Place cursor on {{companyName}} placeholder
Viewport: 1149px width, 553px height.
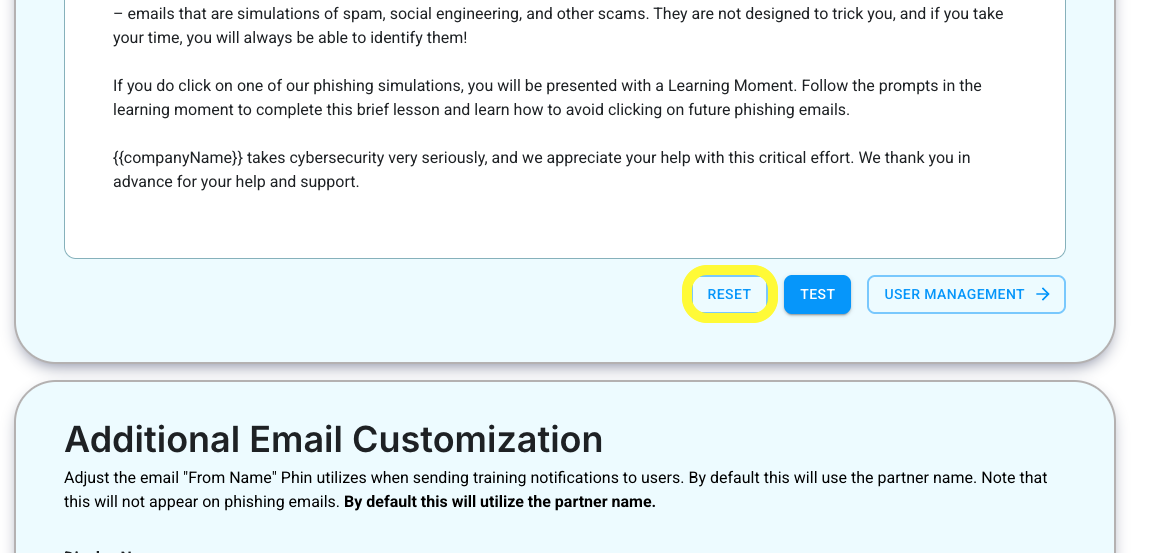pos(178,157)
